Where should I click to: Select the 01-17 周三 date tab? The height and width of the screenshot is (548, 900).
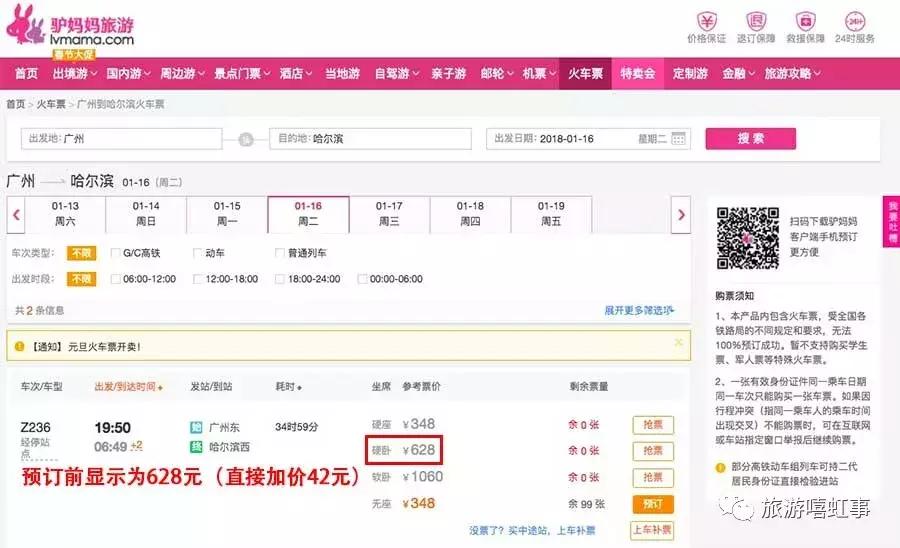(x=389, y=214)
